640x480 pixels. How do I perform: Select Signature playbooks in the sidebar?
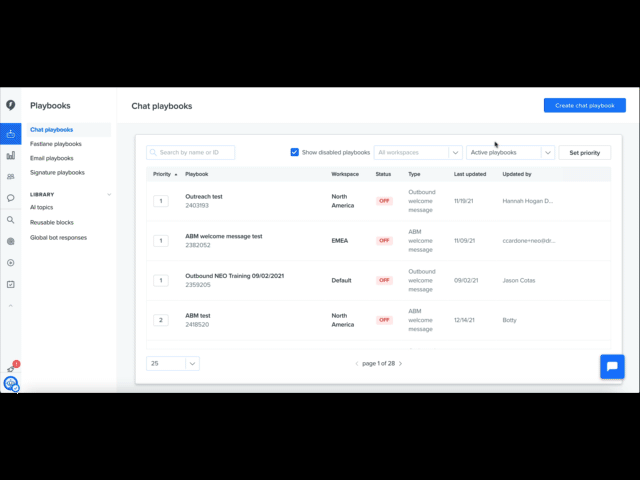pyautogui.click(x=57, y=173)
